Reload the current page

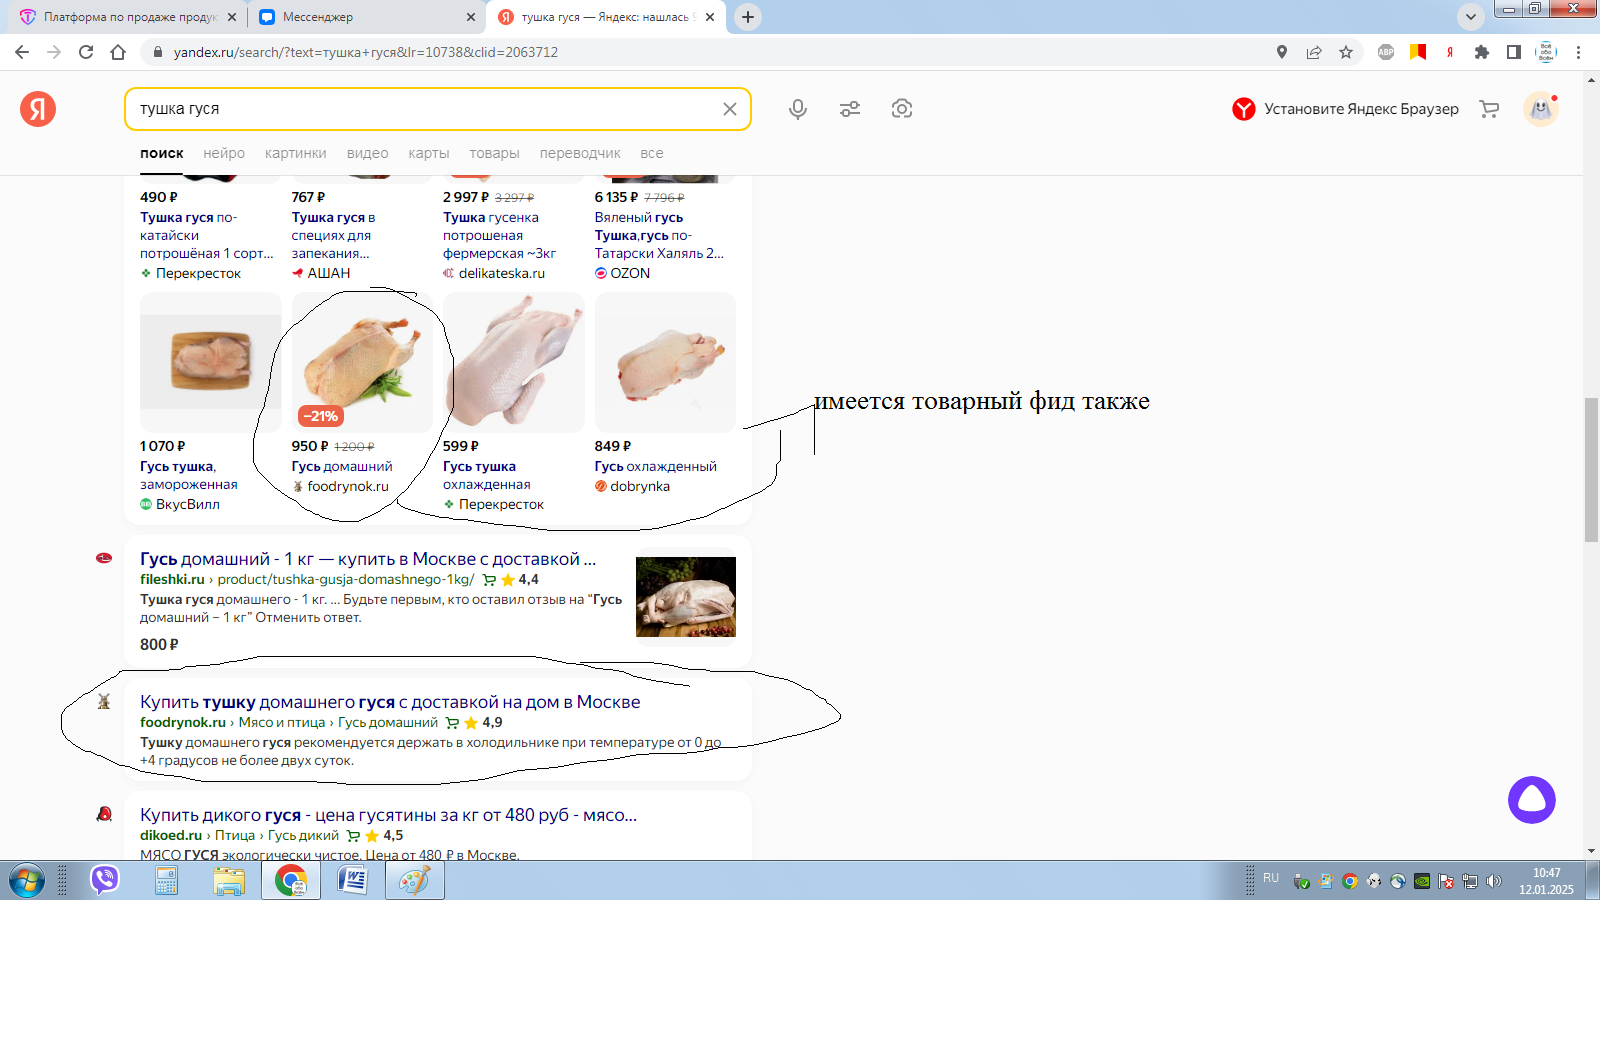(x=86, y=52)
